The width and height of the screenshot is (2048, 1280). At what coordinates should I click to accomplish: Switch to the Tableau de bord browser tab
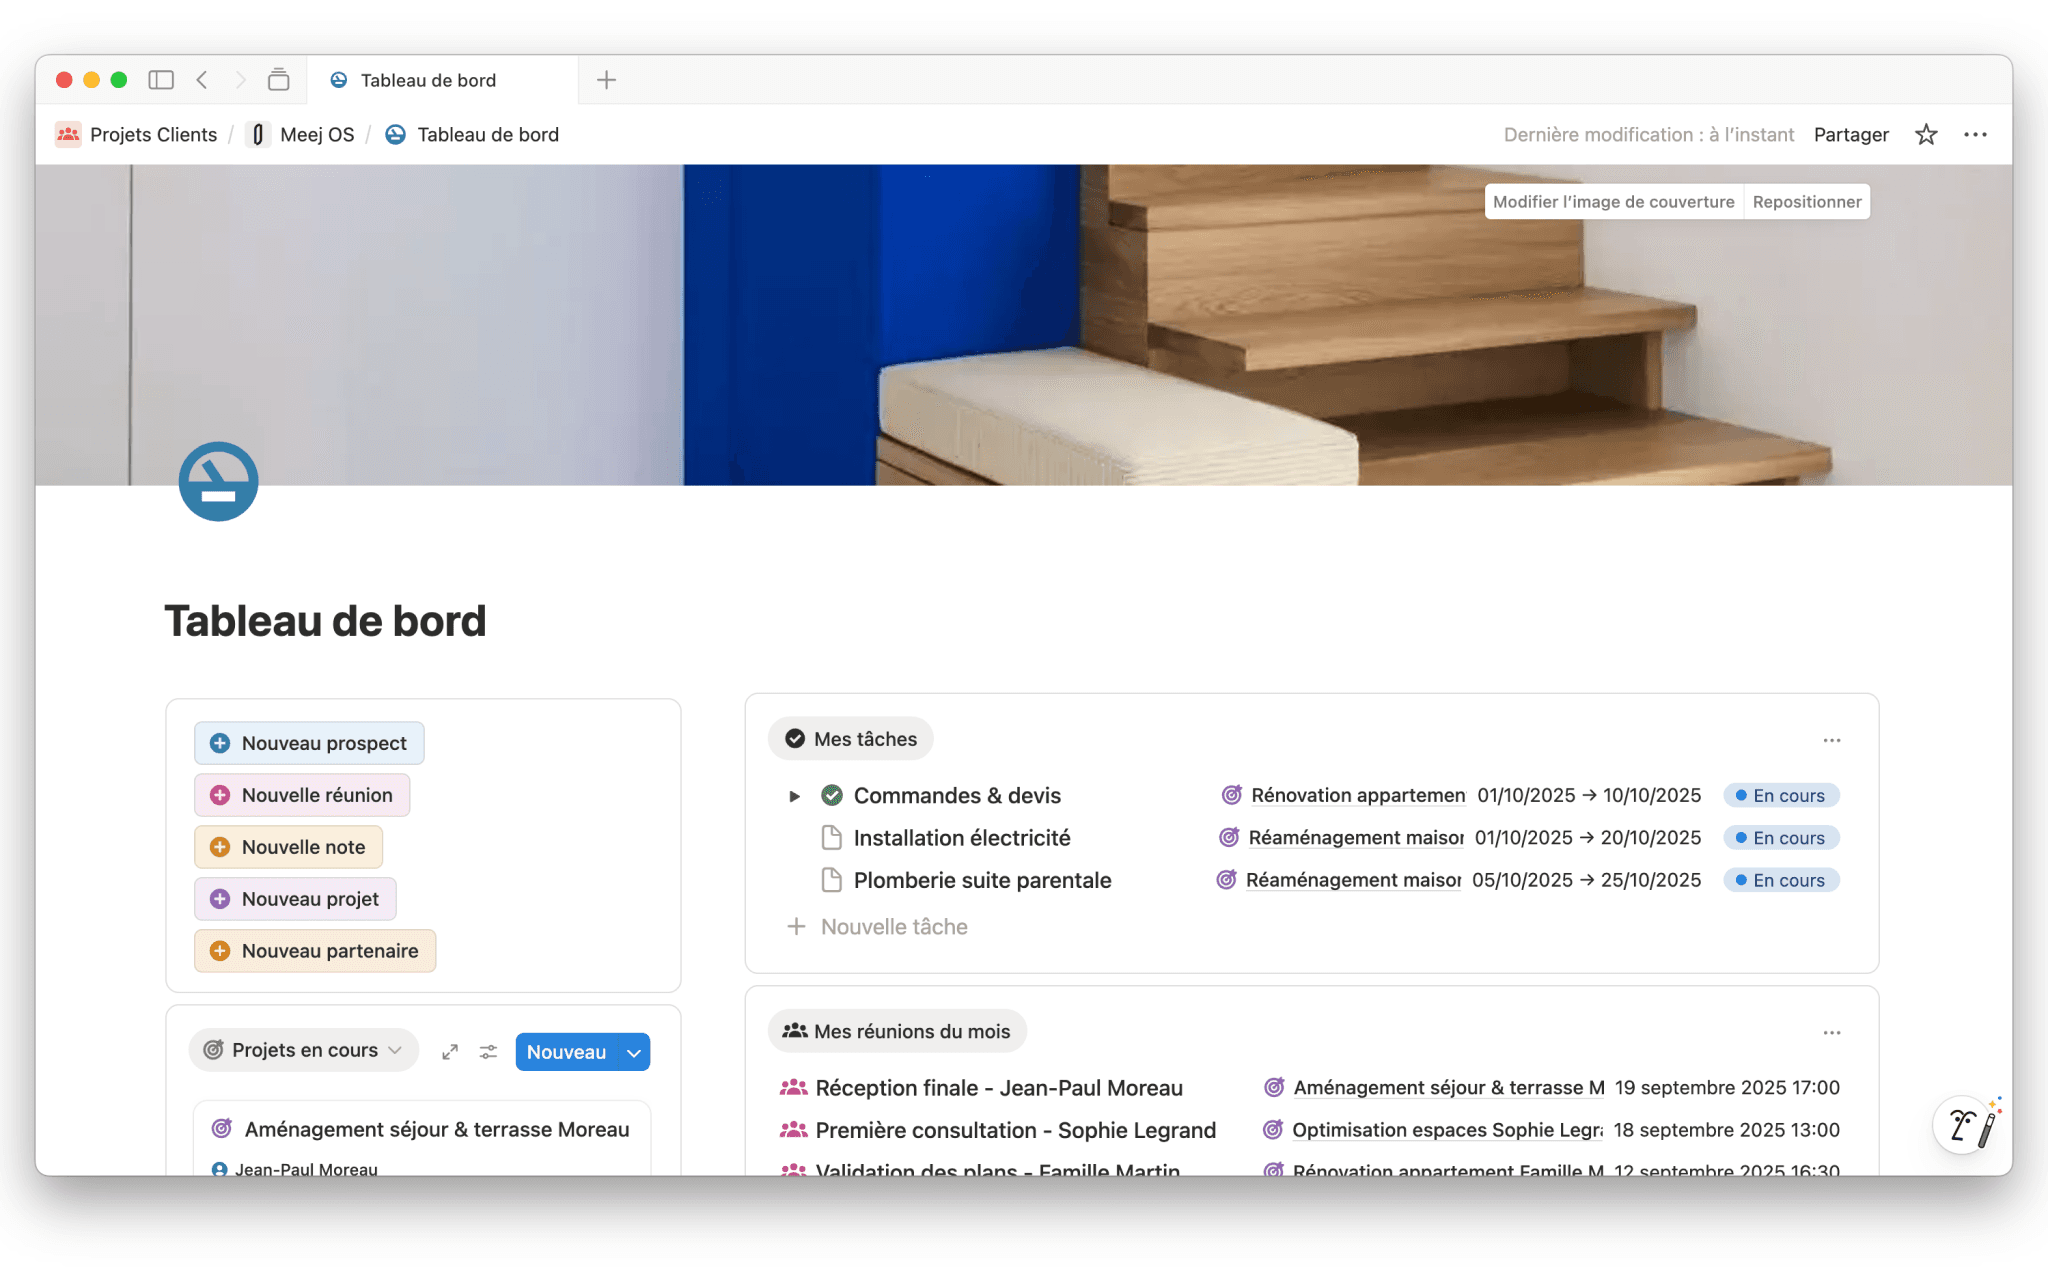(427, 80)
